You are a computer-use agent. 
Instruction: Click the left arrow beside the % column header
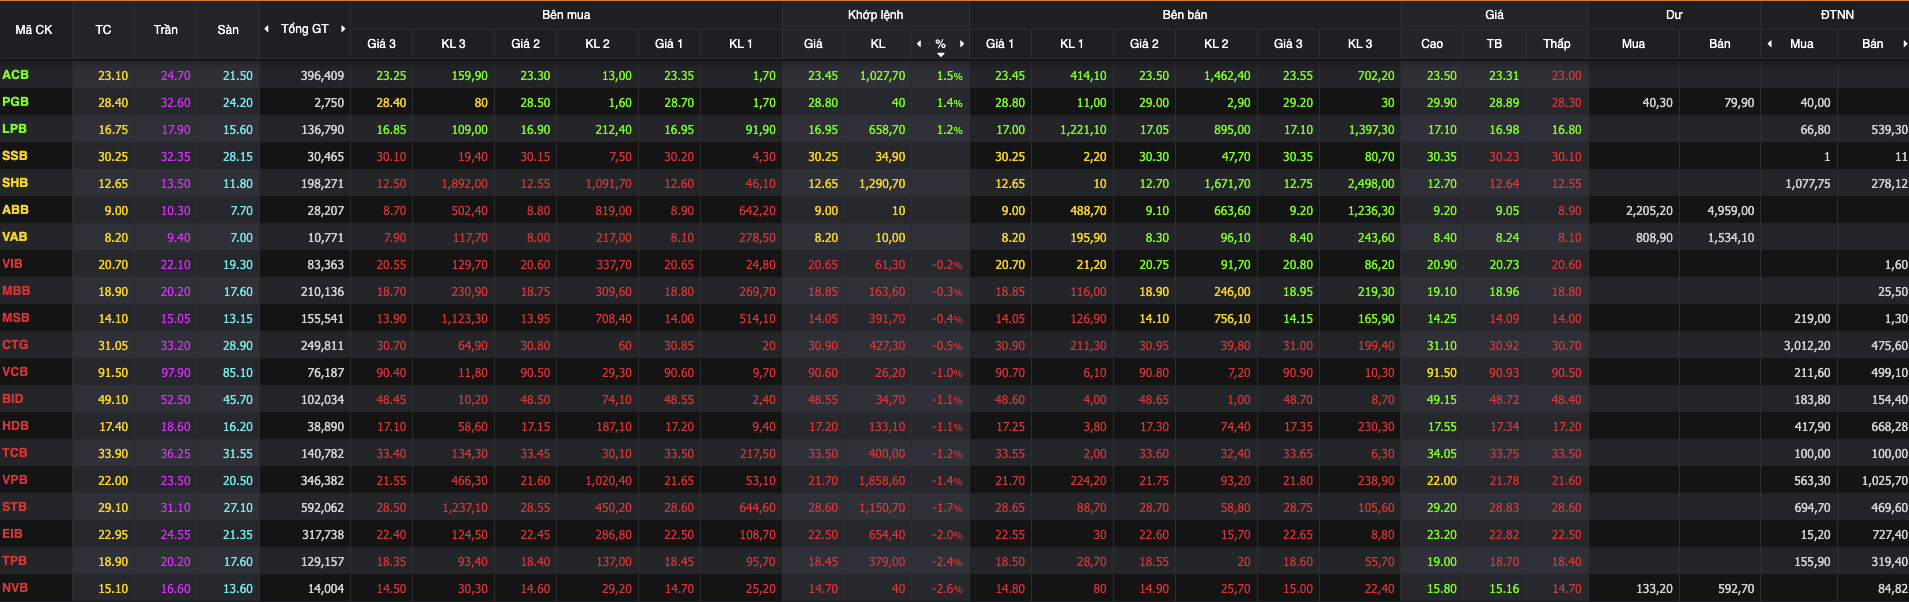point(919,44)
